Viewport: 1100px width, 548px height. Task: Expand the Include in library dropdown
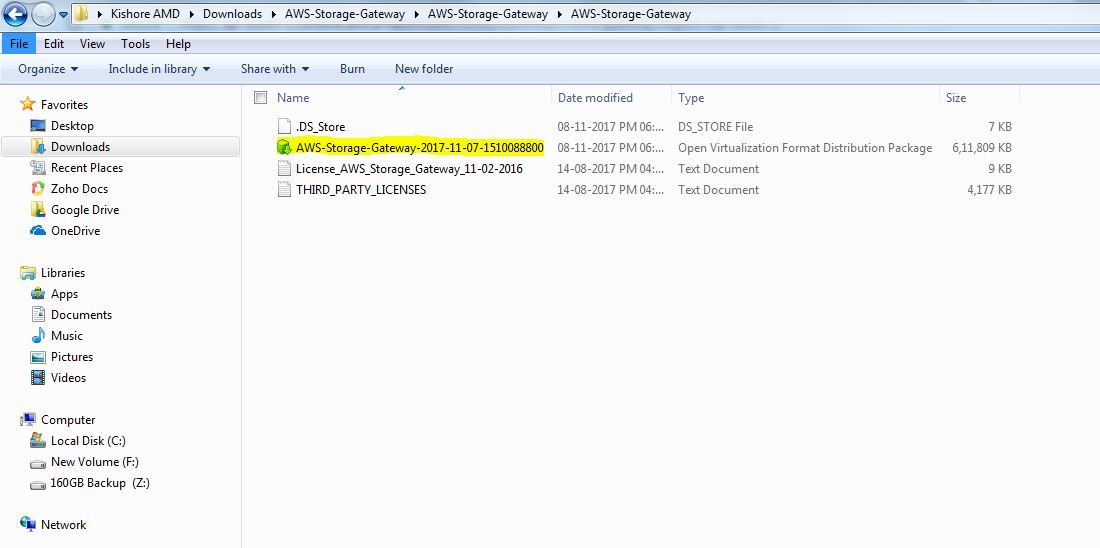click(159, 69)
